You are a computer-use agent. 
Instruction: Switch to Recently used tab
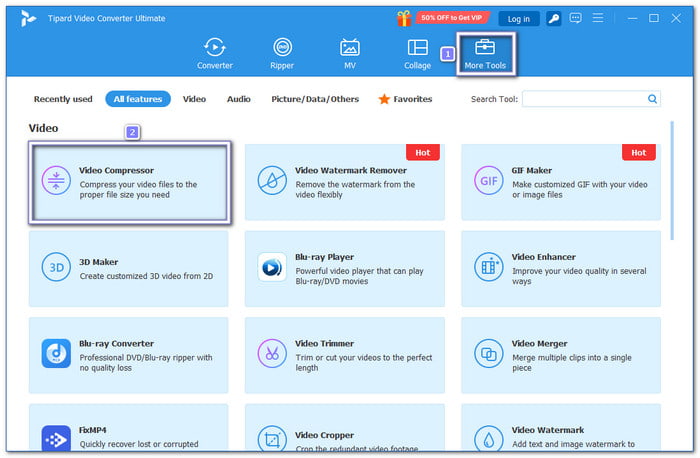63,99
